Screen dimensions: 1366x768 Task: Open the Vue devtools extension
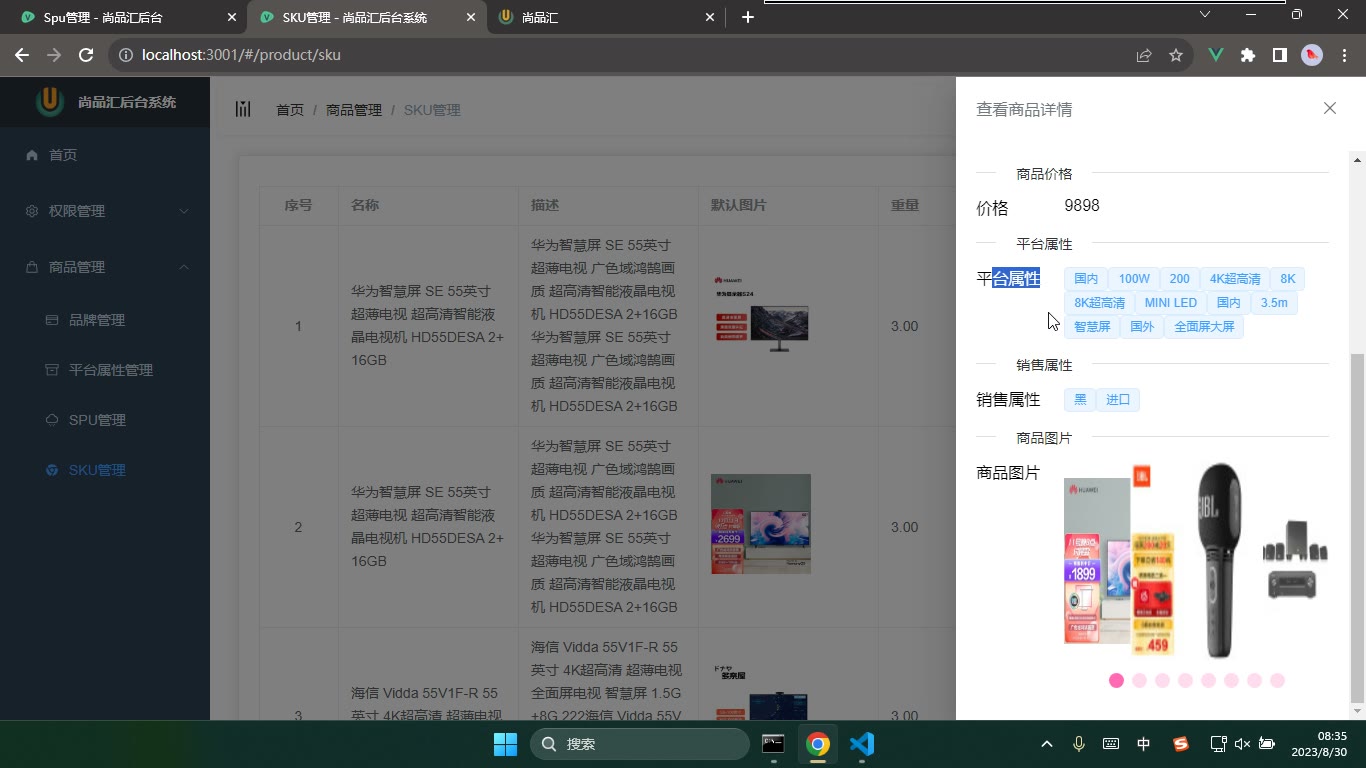(1216, 55)
